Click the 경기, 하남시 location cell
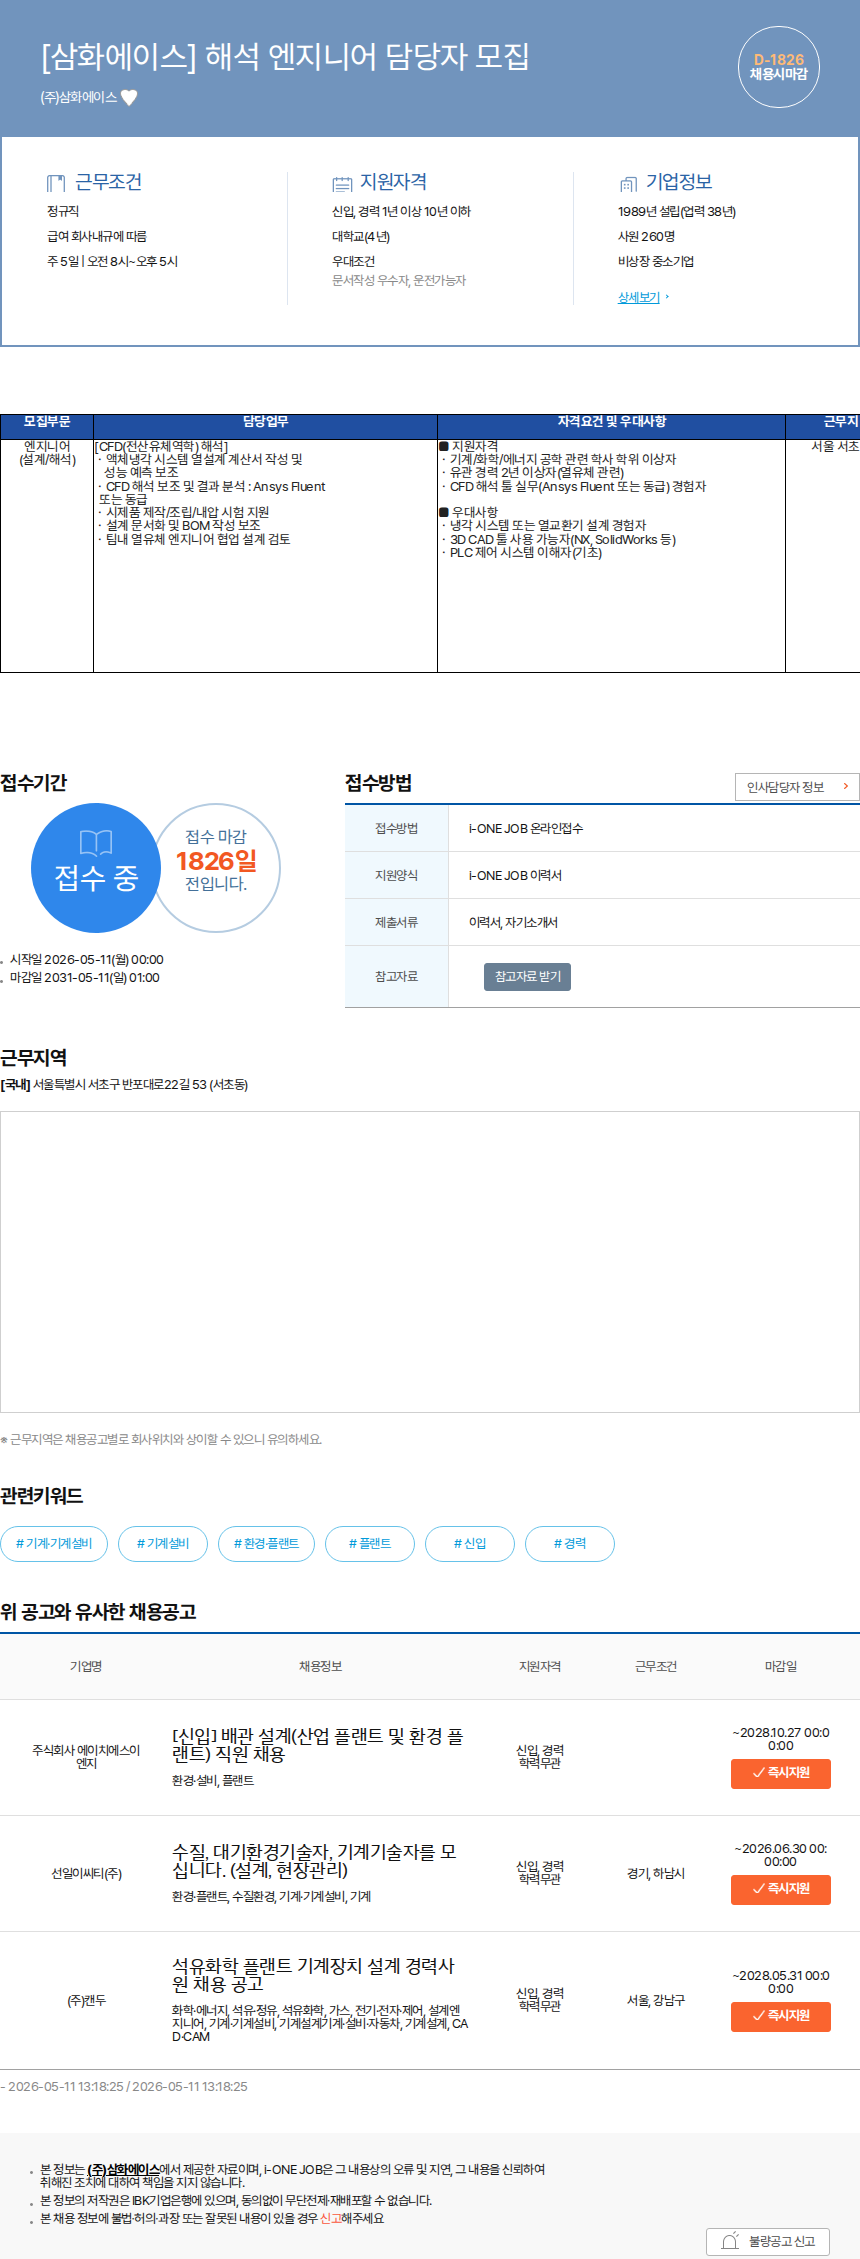This screenshot has height=2259, width=860. (x=656, y=1873)
